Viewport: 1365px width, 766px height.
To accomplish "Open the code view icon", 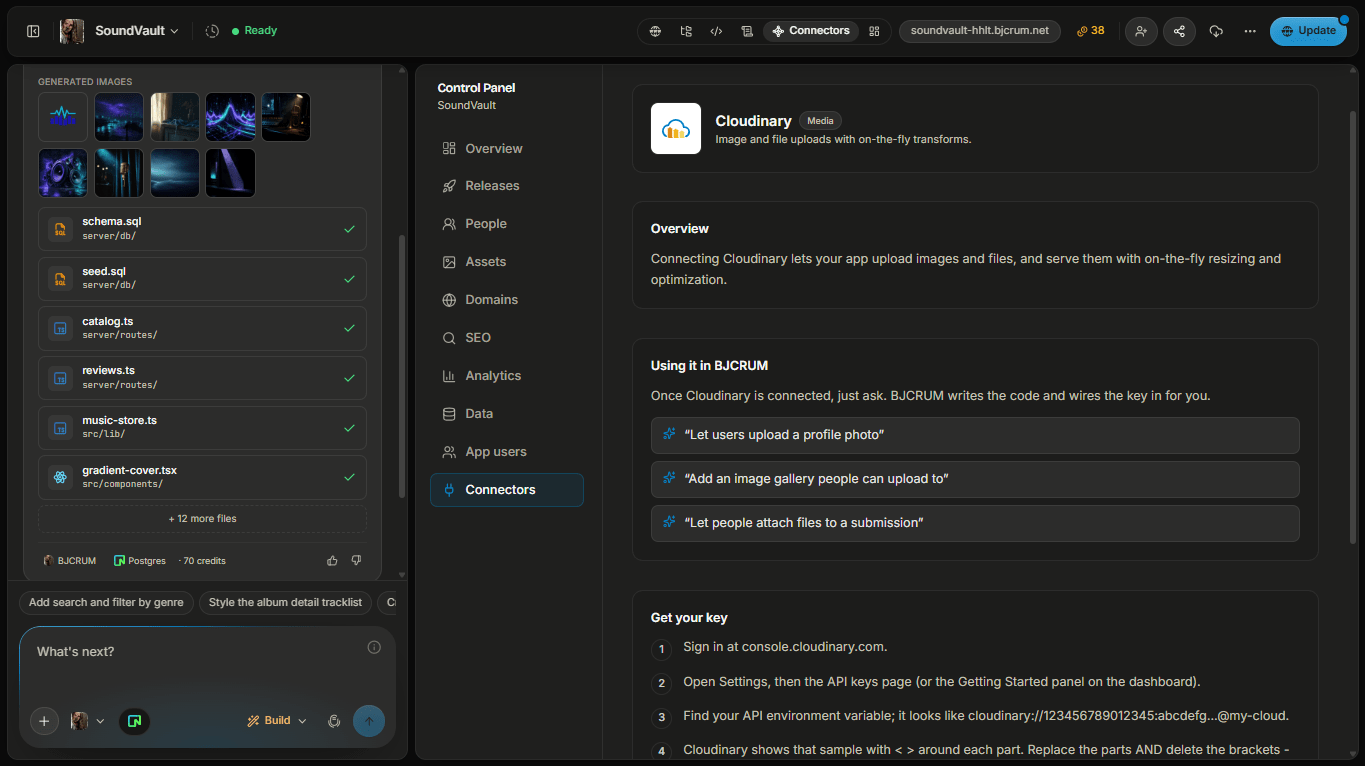I will click(x=716, y=31).
